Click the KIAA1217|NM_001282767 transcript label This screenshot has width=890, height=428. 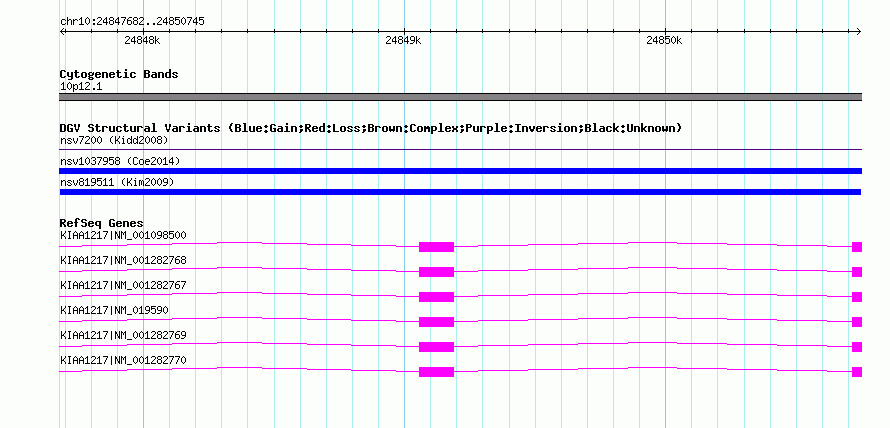pyautogui.click(x=123, y=285)
